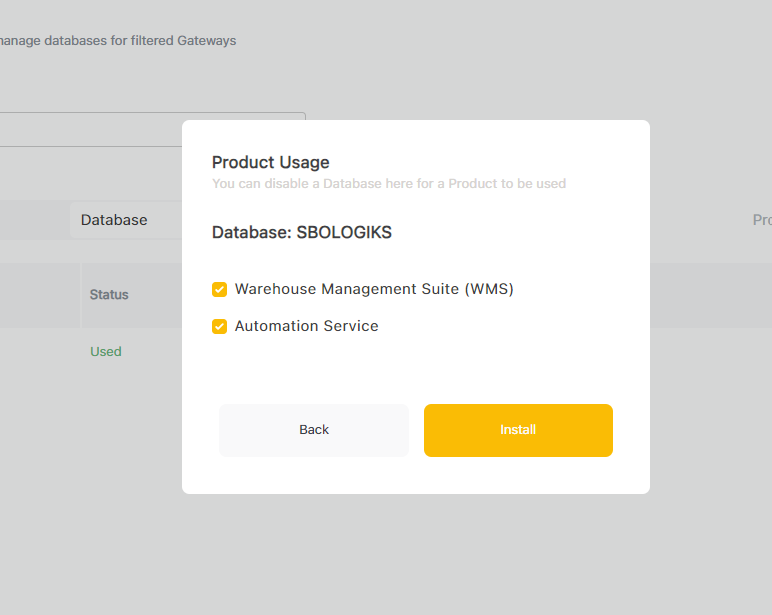Image resolution: width=772 pixels, height=615 pixels.
Task: Click the yellow Install button
Action: coord(518,430)
